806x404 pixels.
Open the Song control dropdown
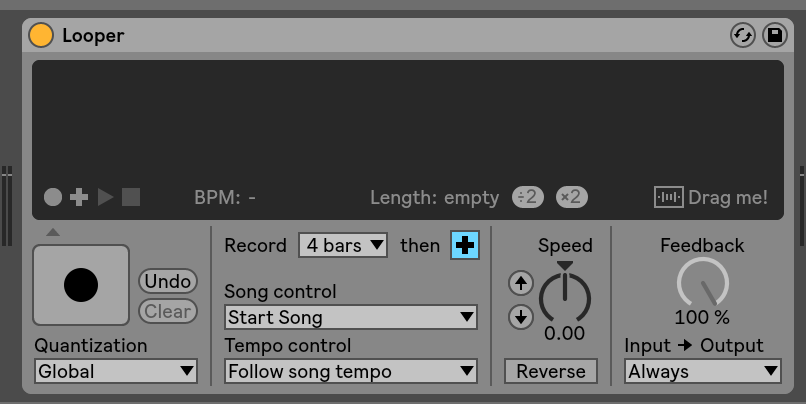point(350,317)
